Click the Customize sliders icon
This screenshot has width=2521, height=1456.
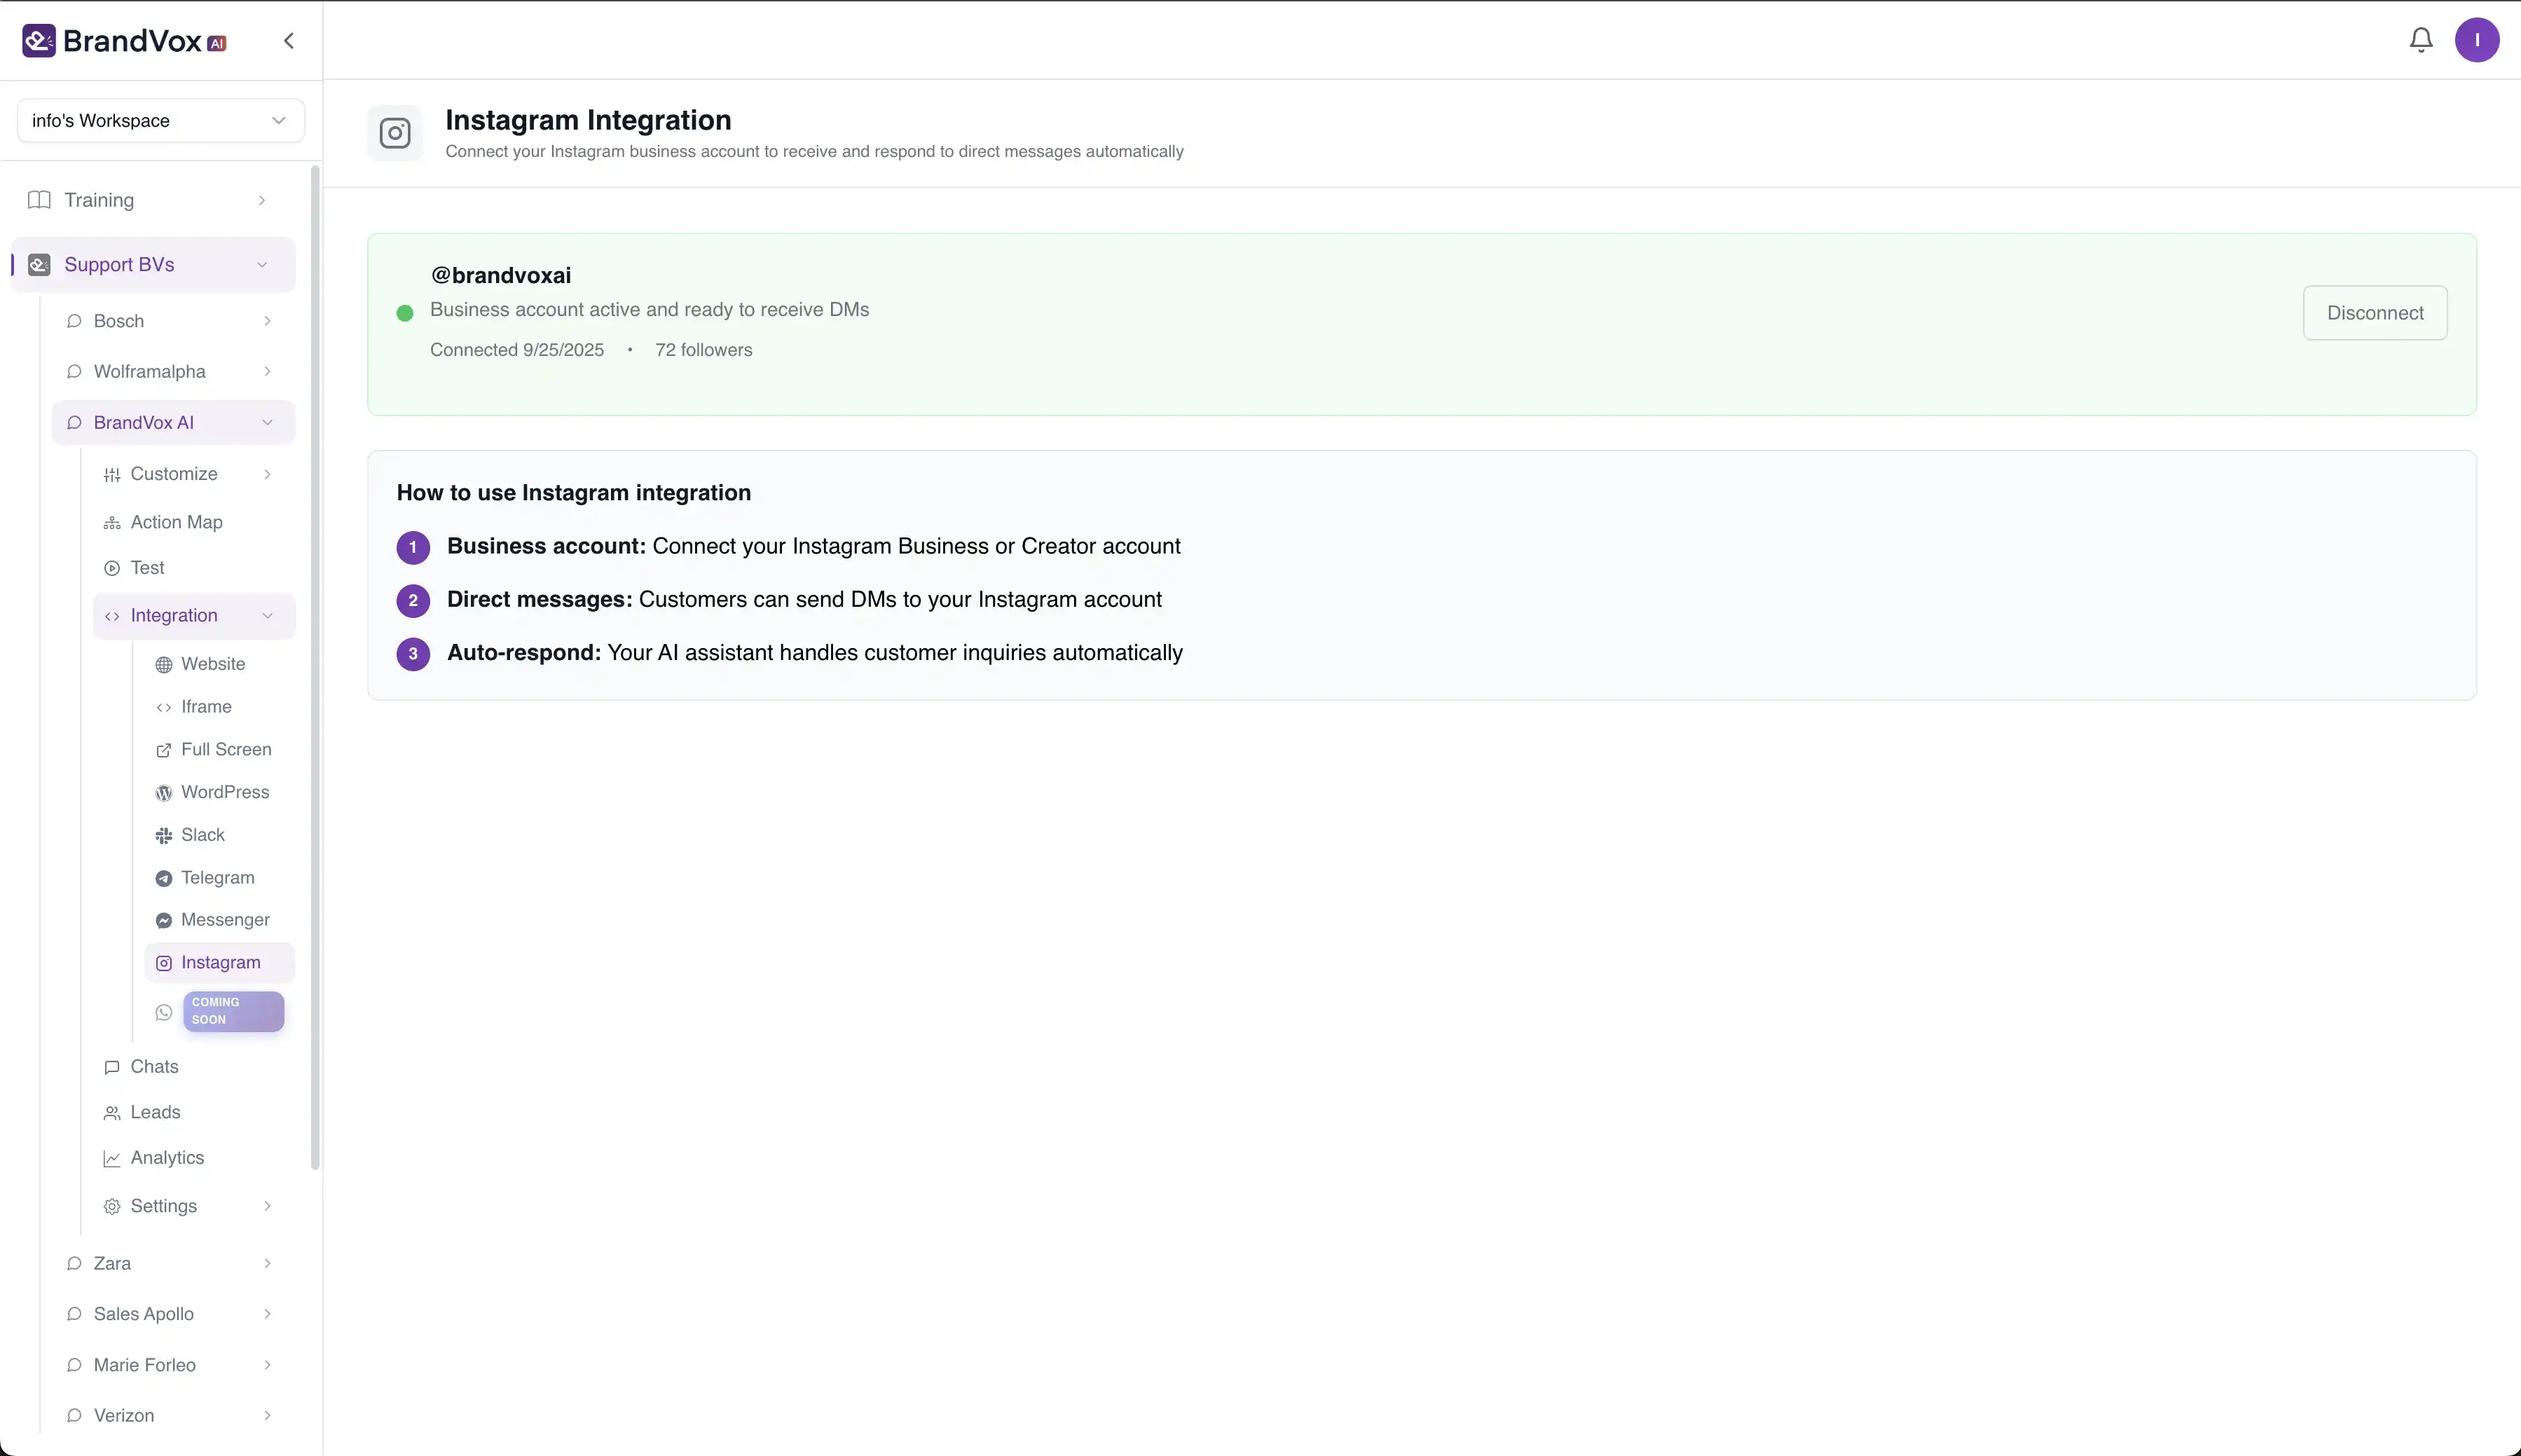click(x=112, y=475)
